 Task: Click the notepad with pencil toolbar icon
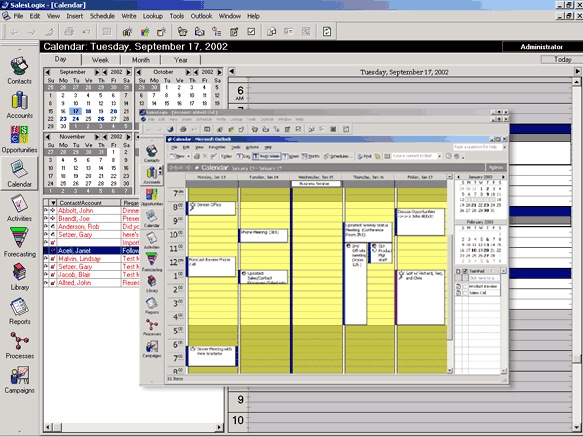coord(234,32)
